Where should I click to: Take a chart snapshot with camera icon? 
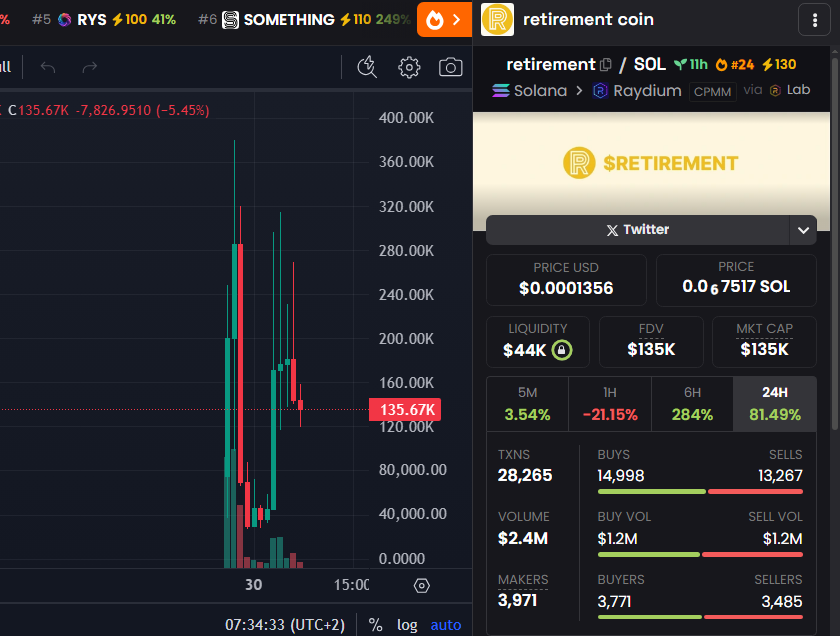tap(451, 68)
